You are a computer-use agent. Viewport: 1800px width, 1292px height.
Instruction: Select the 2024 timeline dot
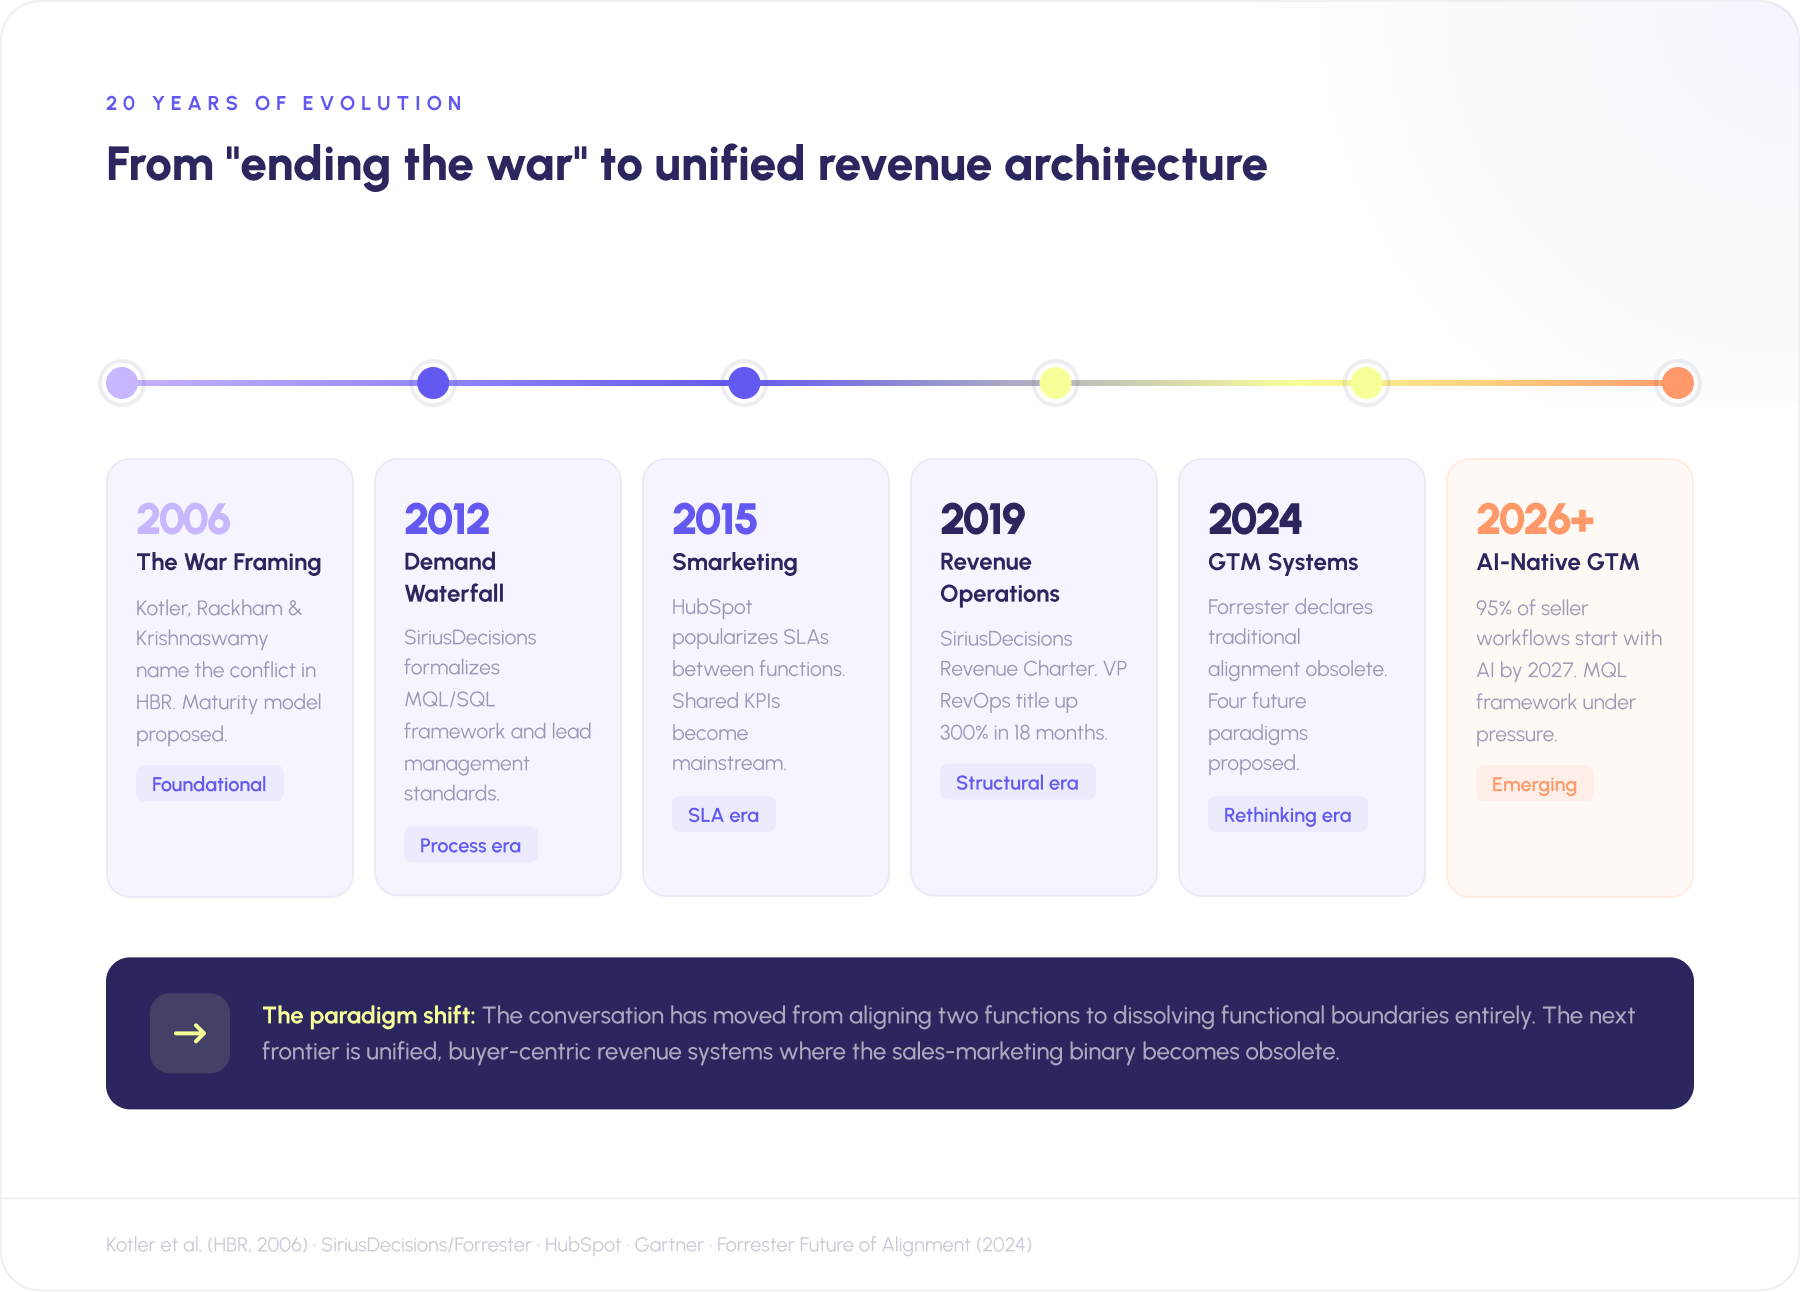(1365, 382)
